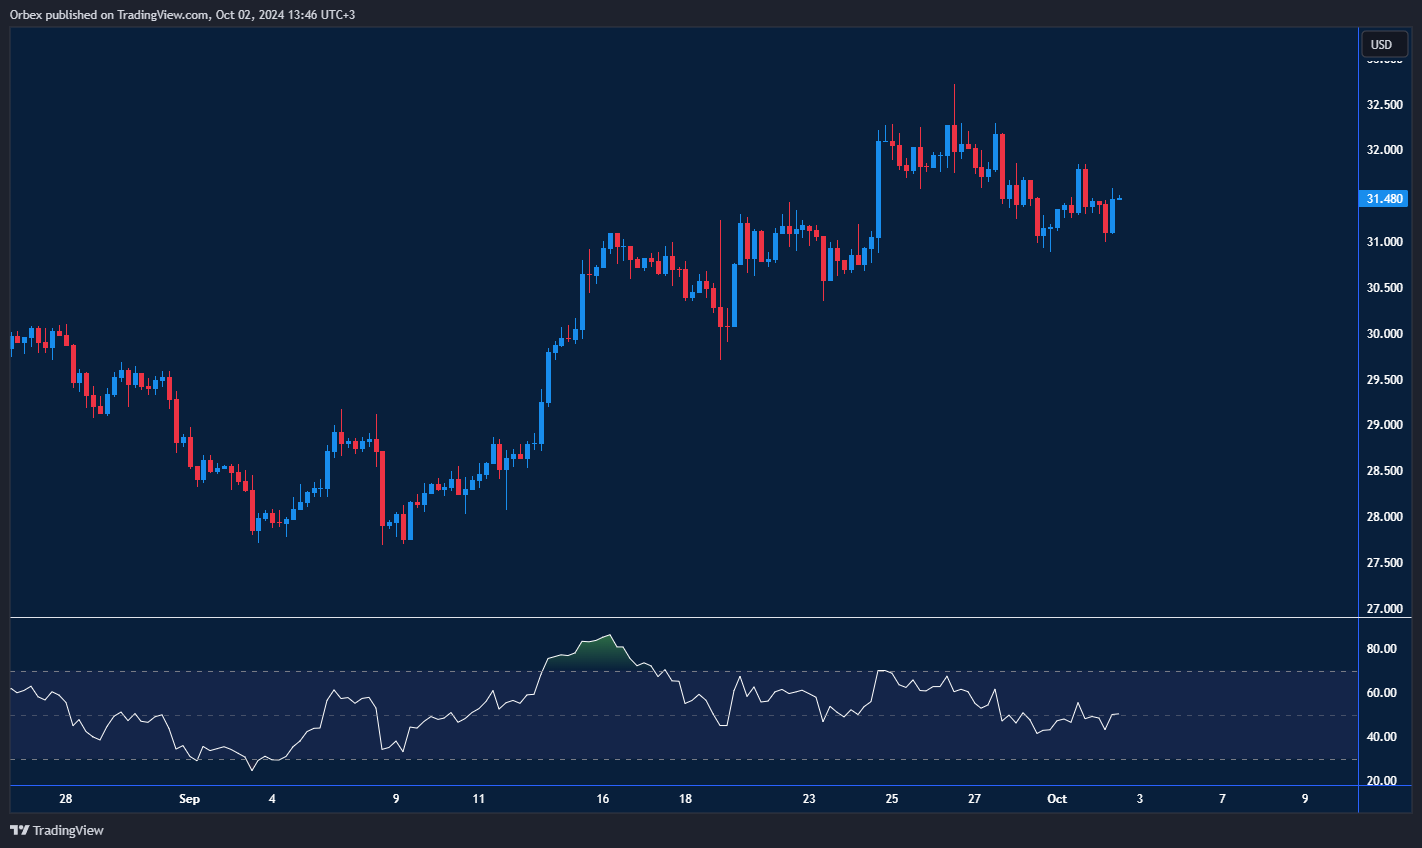Click the 7 date label on time axis

pos(1222,799)
